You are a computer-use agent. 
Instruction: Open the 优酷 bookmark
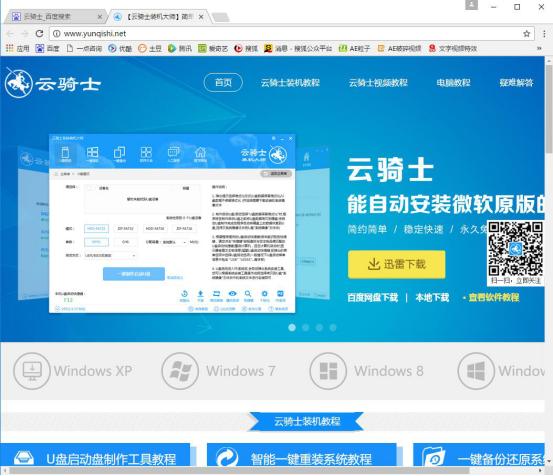[x=120, y=48]
